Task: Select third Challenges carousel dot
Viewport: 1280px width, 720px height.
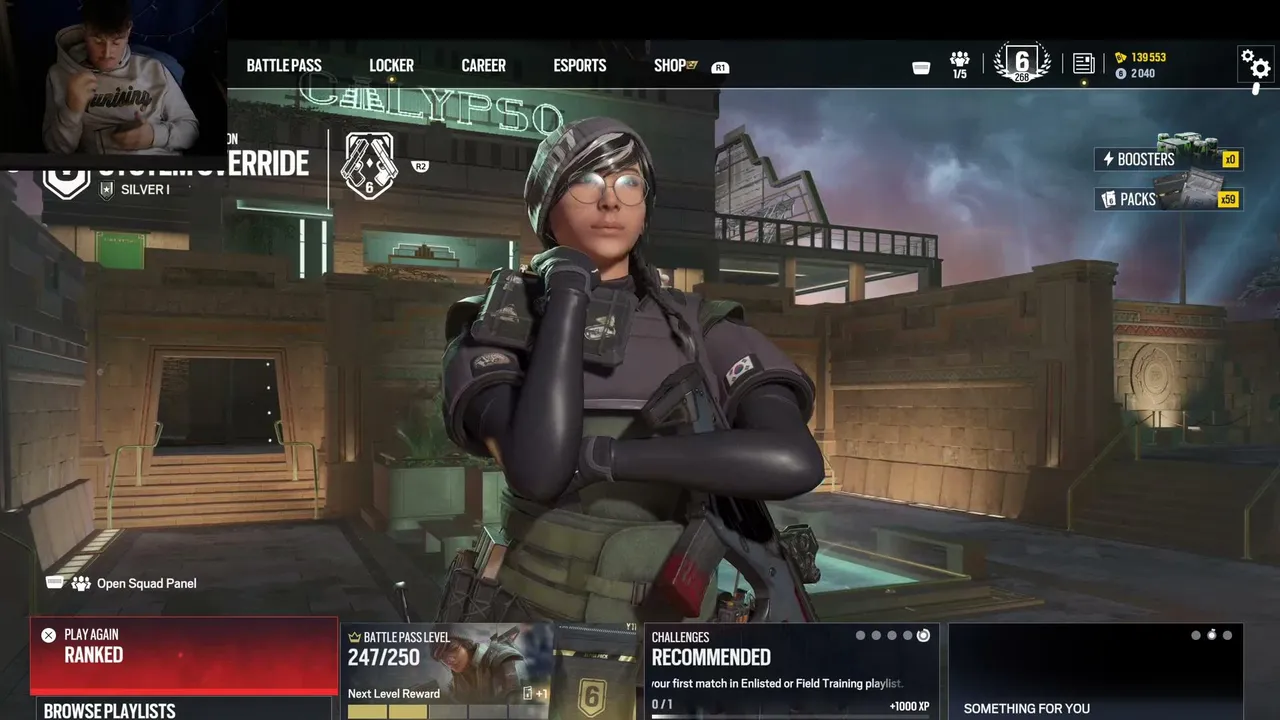Action: coord(892,635)
